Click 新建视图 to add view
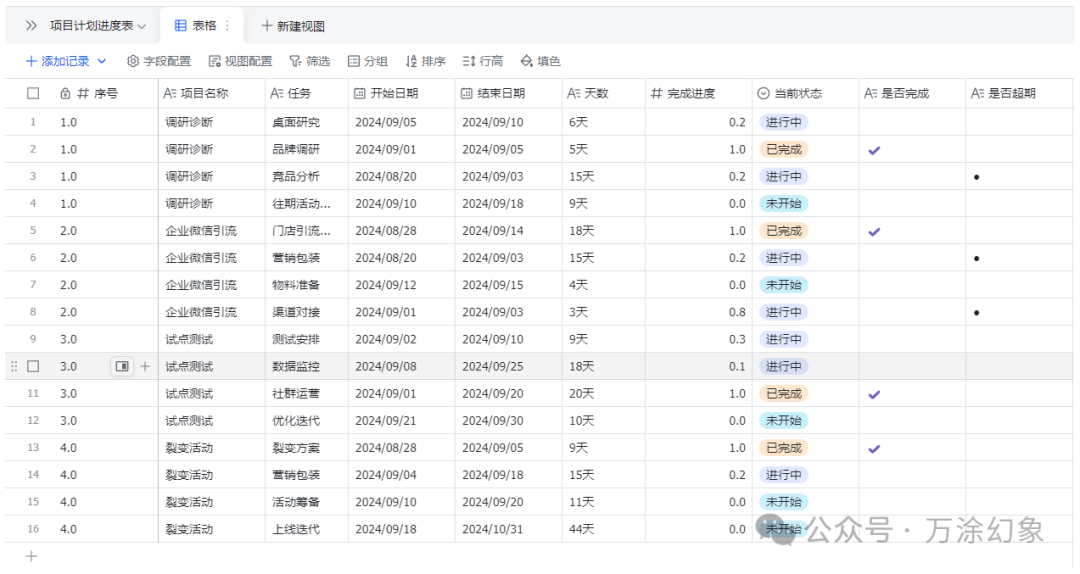The image size is (1080, 574). coord(293,26)
